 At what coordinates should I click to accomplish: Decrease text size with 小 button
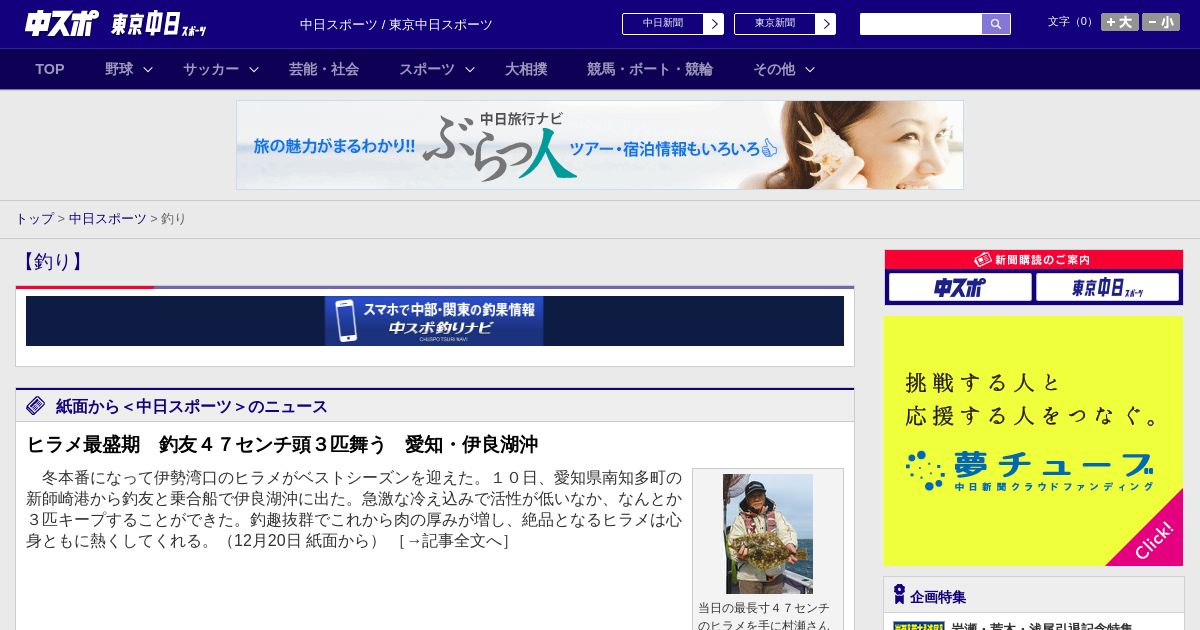point(1161,22)
